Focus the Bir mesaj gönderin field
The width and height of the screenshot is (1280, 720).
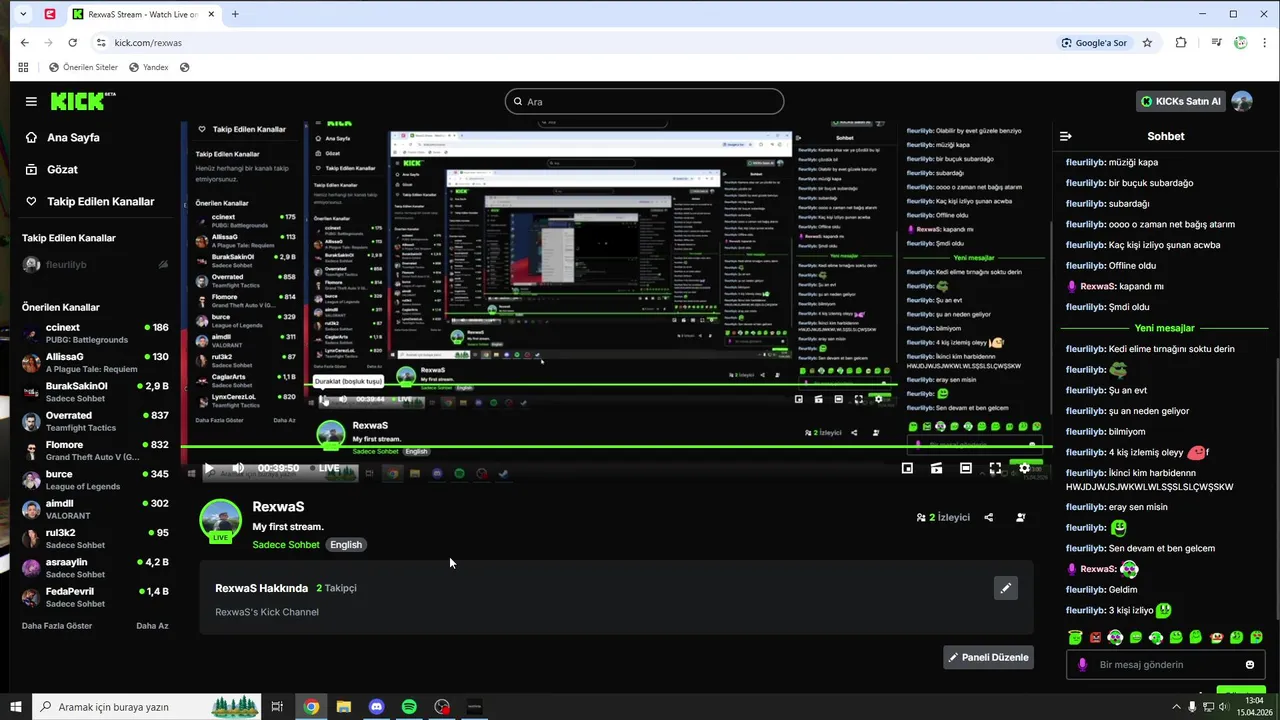(1165, 664)
